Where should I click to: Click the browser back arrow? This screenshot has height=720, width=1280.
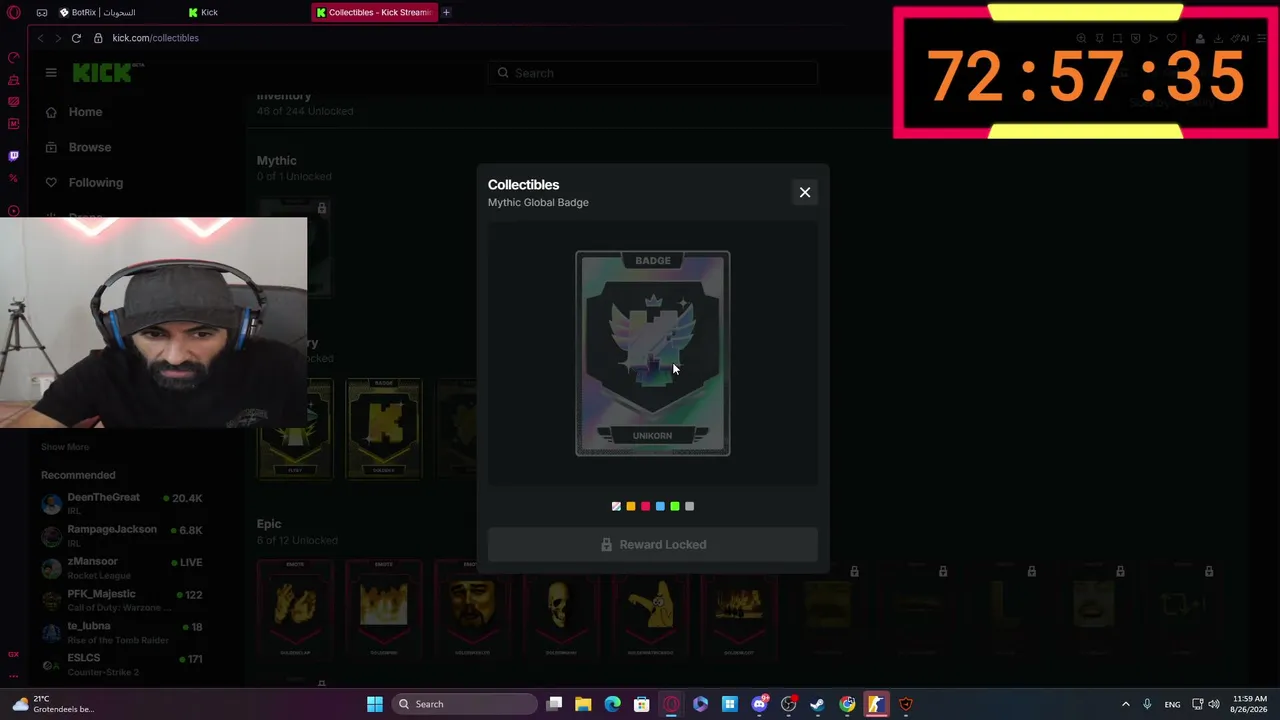click(40, 38)
